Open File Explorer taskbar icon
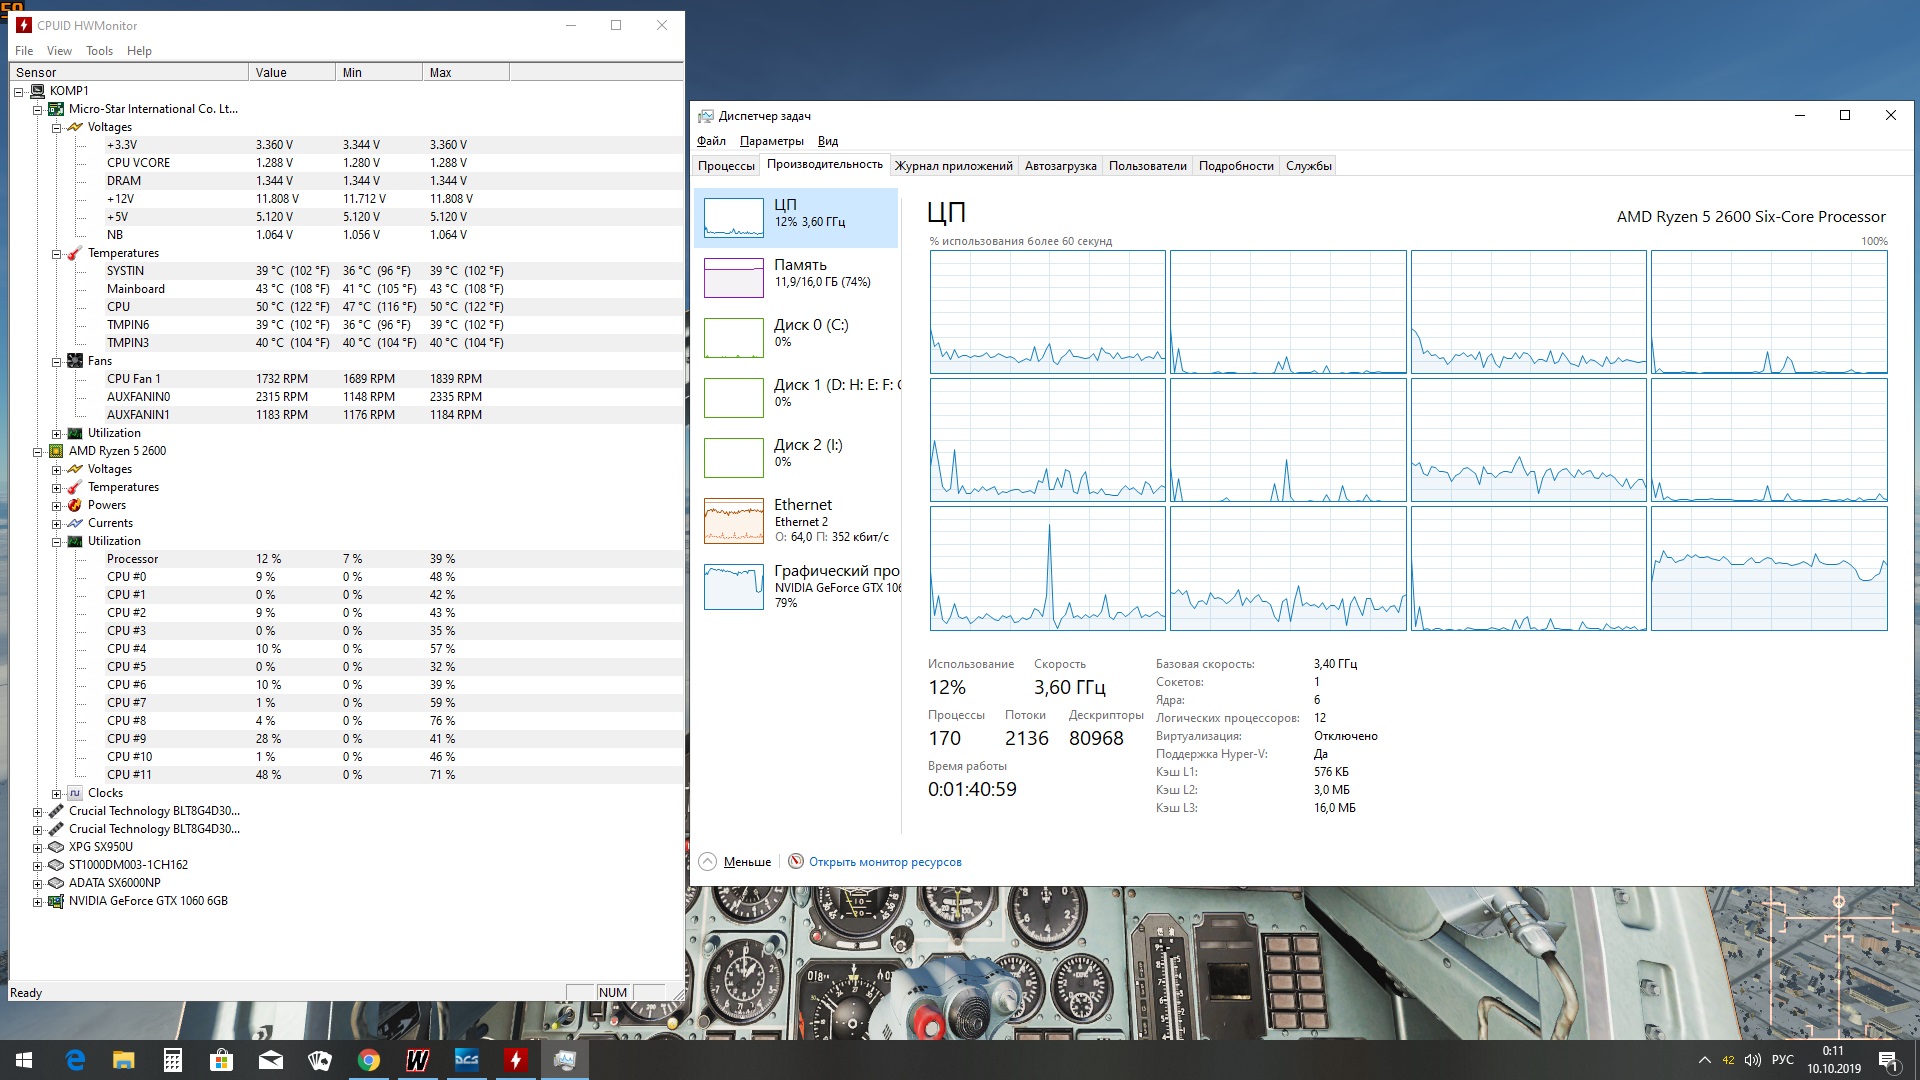This screenshot has height=1080, width=1920. [124, 1060]
